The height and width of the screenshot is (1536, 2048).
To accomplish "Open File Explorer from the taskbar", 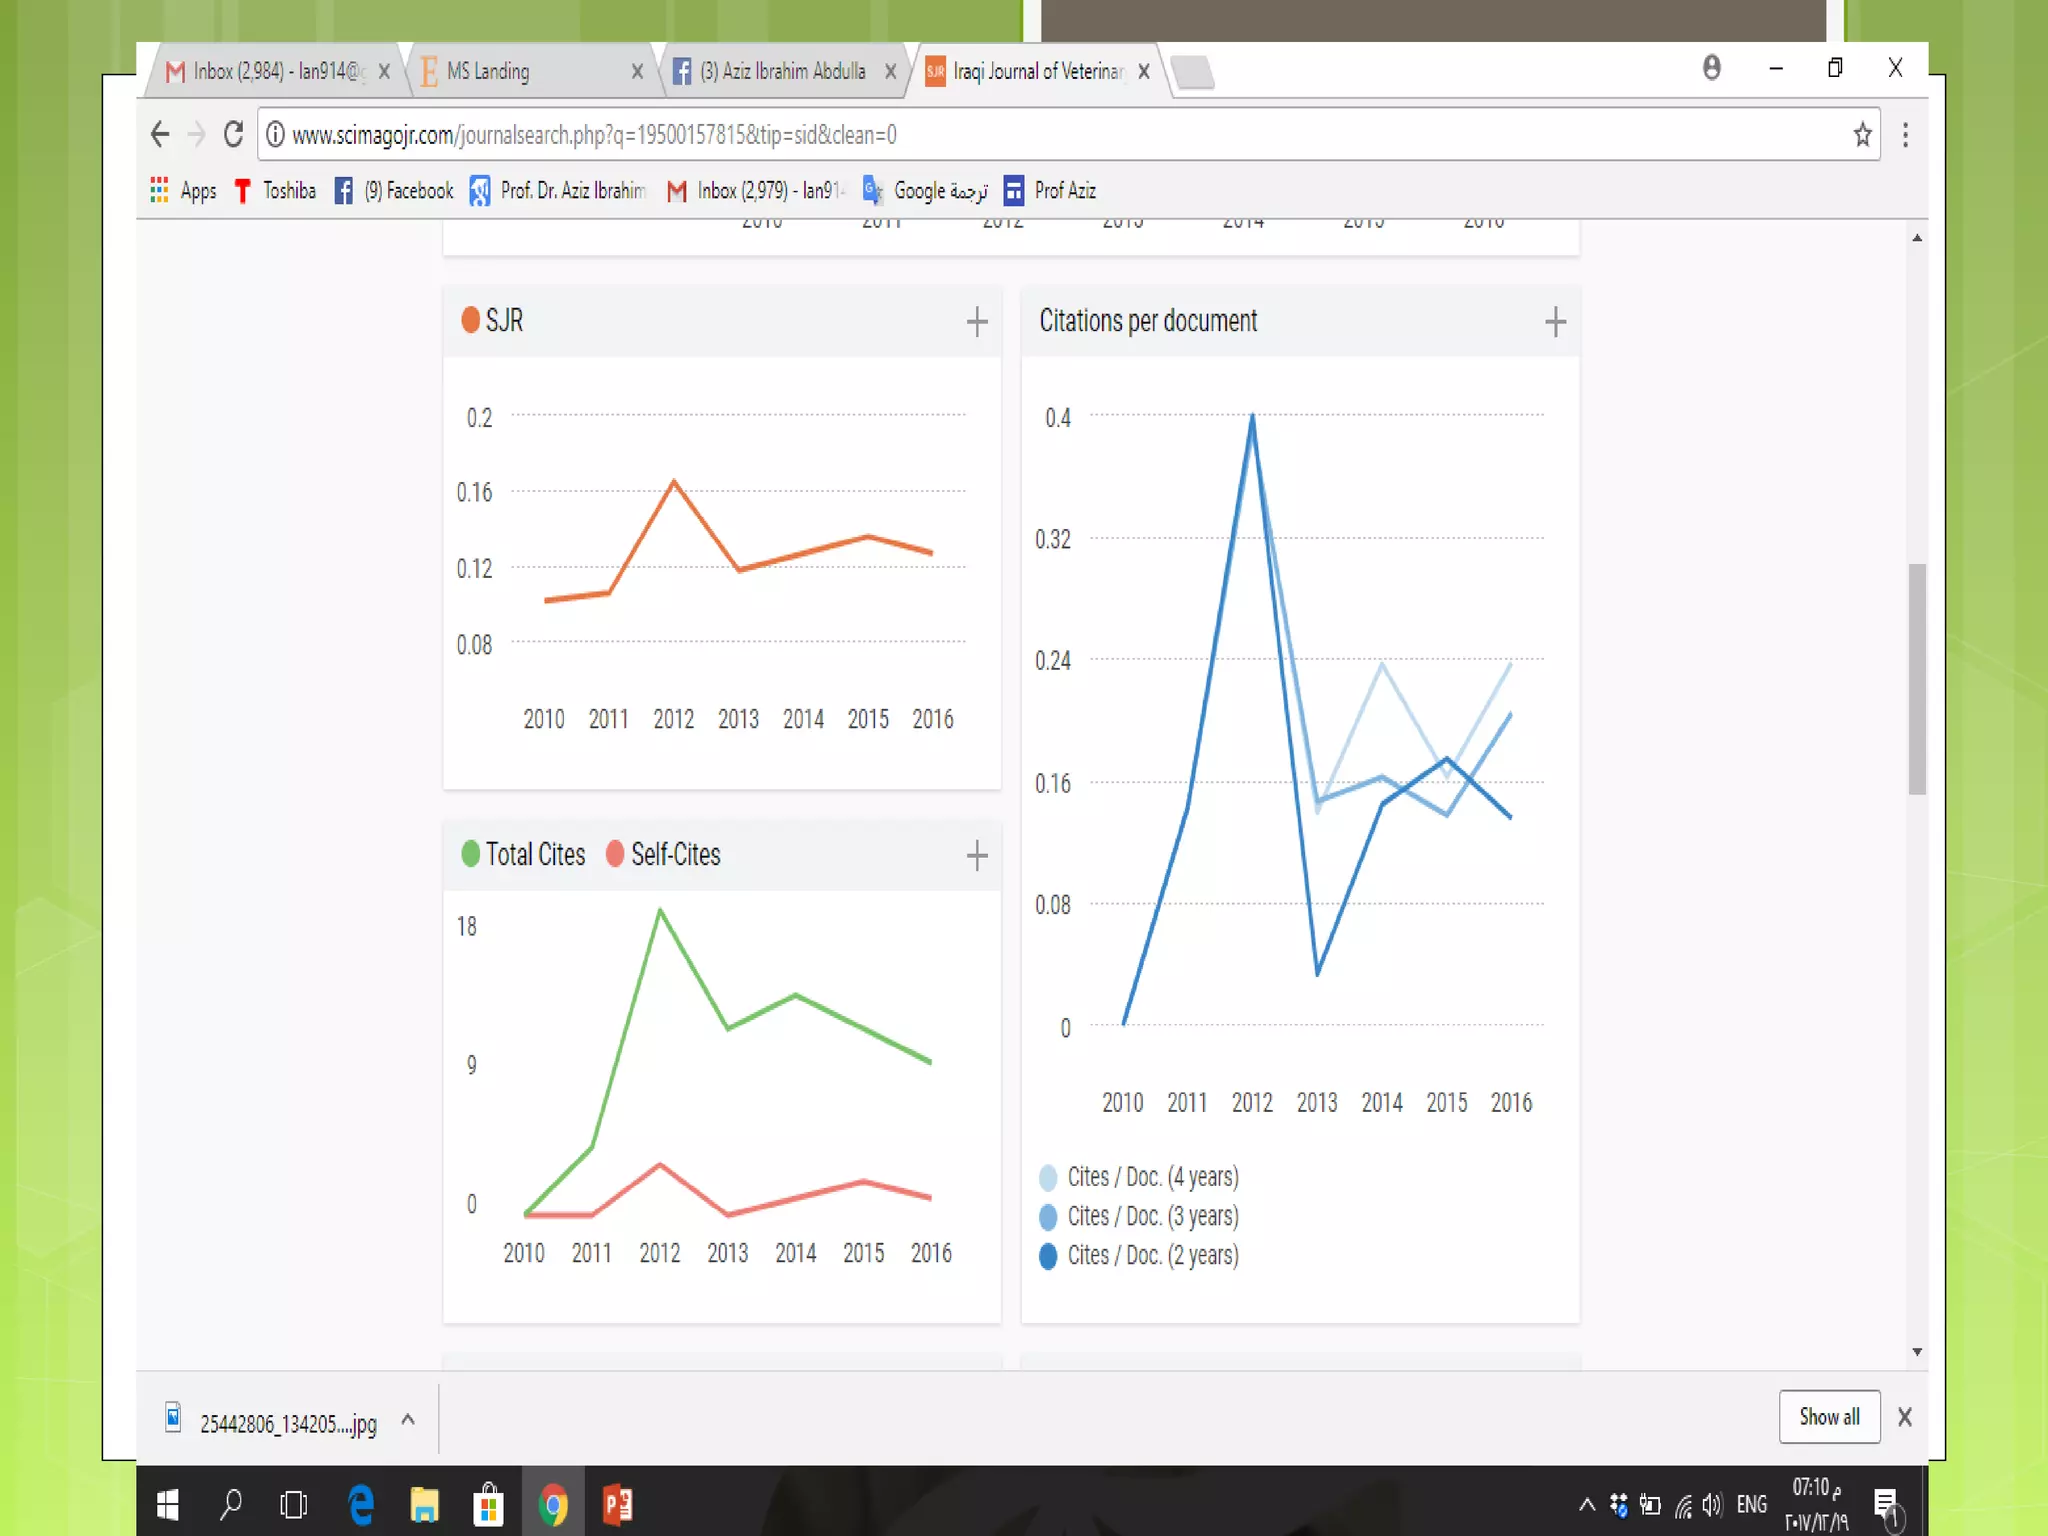I will pos(424,1504).
